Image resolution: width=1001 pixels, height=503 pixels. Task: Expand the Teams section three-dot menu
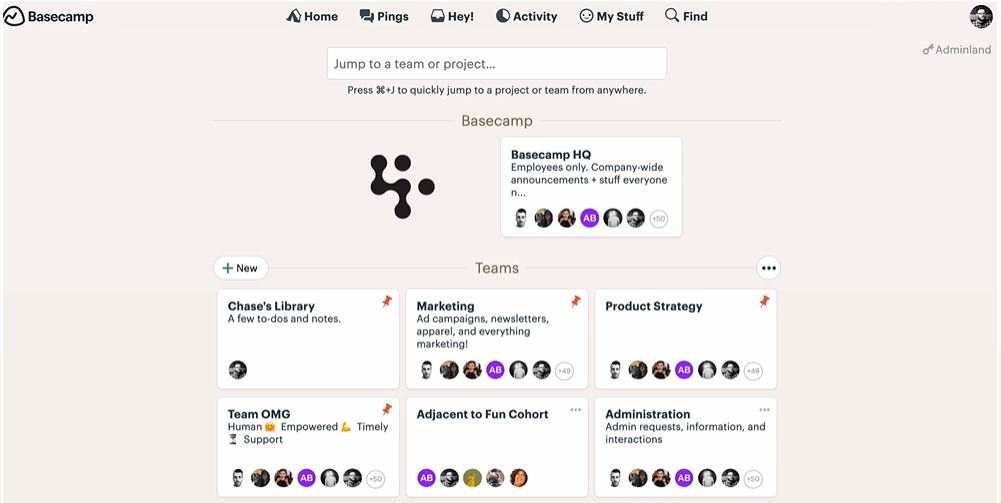pyautogui.click(x=769, y=268)
